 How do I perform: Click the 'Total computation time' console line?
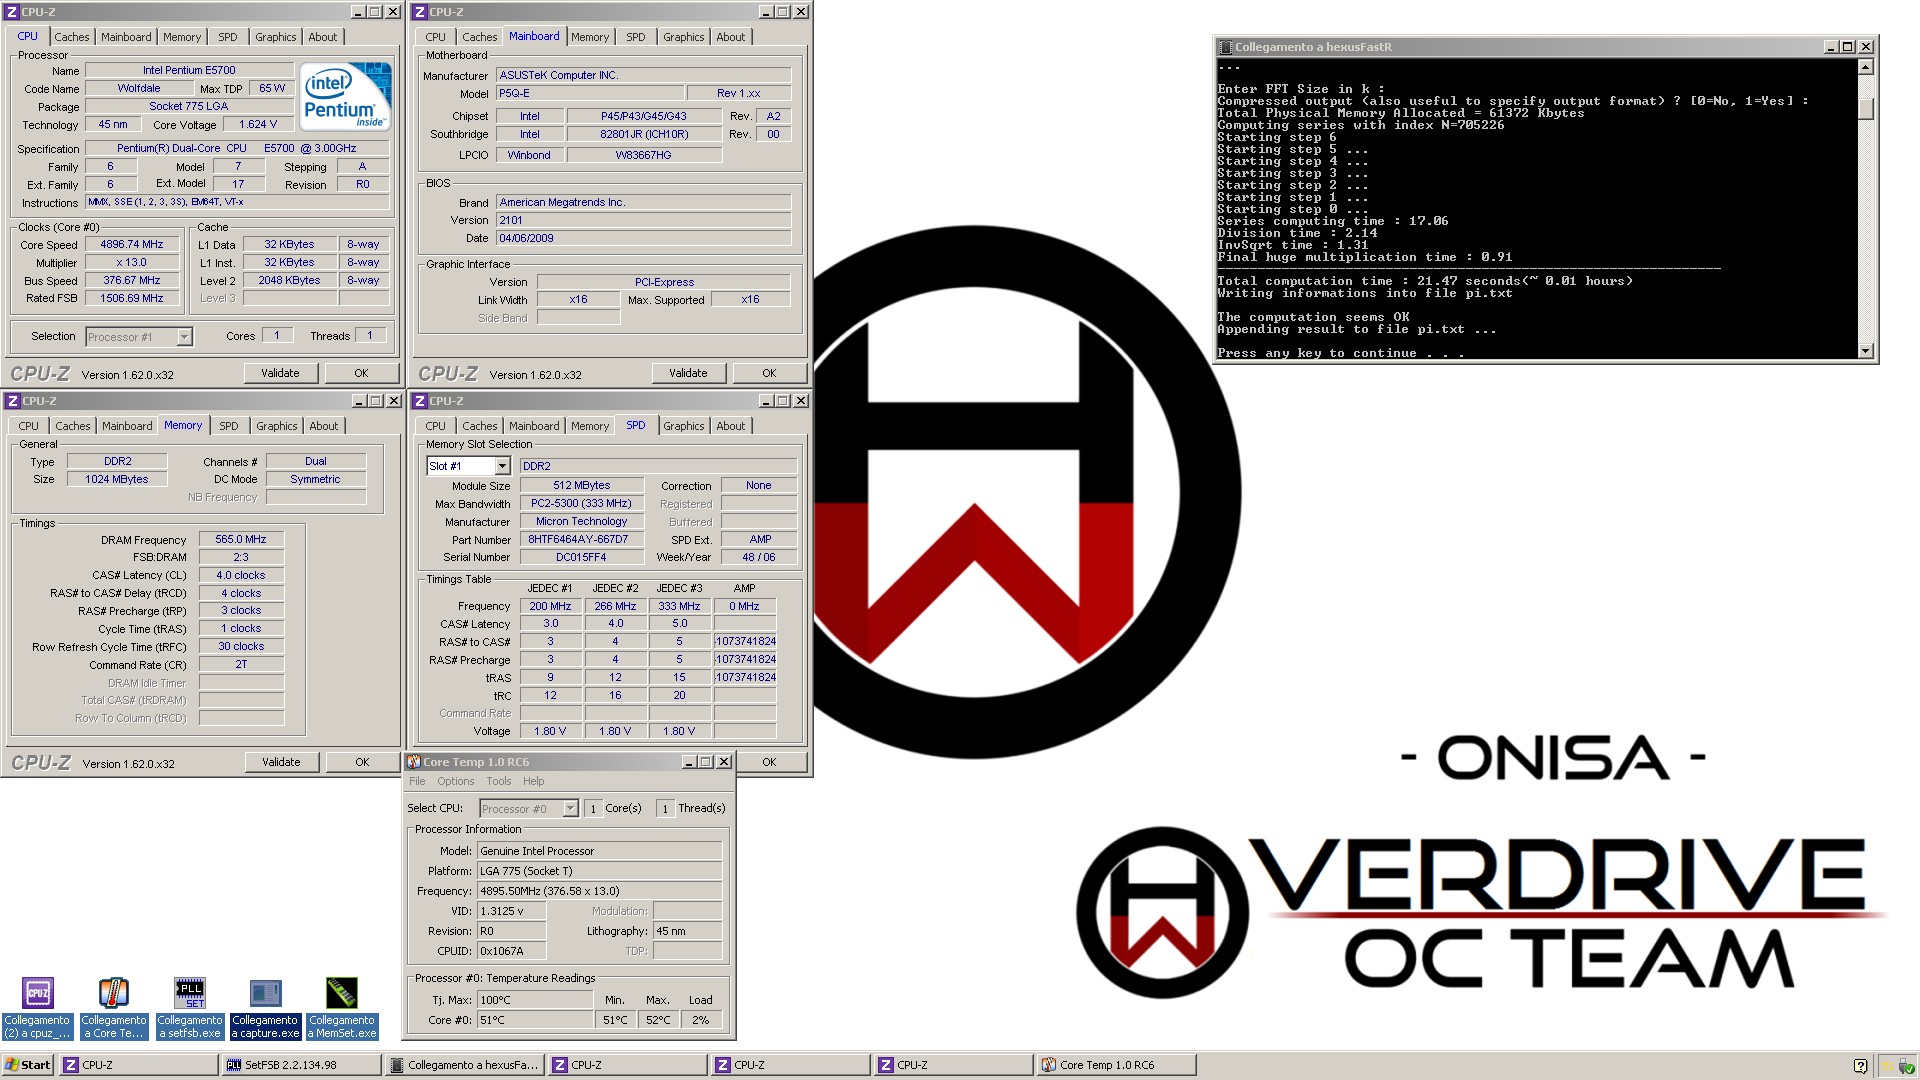click(1425, 282)
